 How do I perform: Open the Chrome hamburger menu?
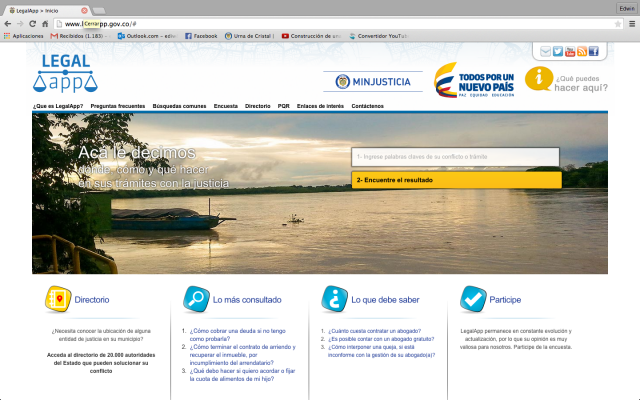pyautogui.click(x=632, y=24)
